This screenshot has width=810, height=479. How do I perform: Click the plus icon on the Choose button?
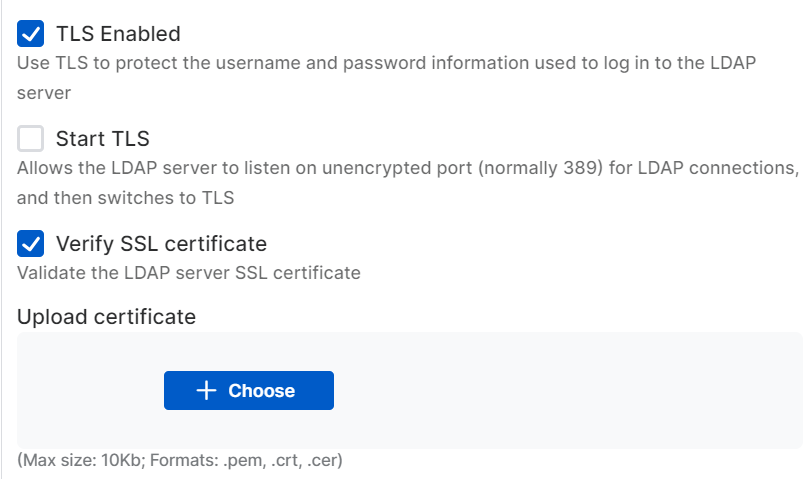coord(207,391)
